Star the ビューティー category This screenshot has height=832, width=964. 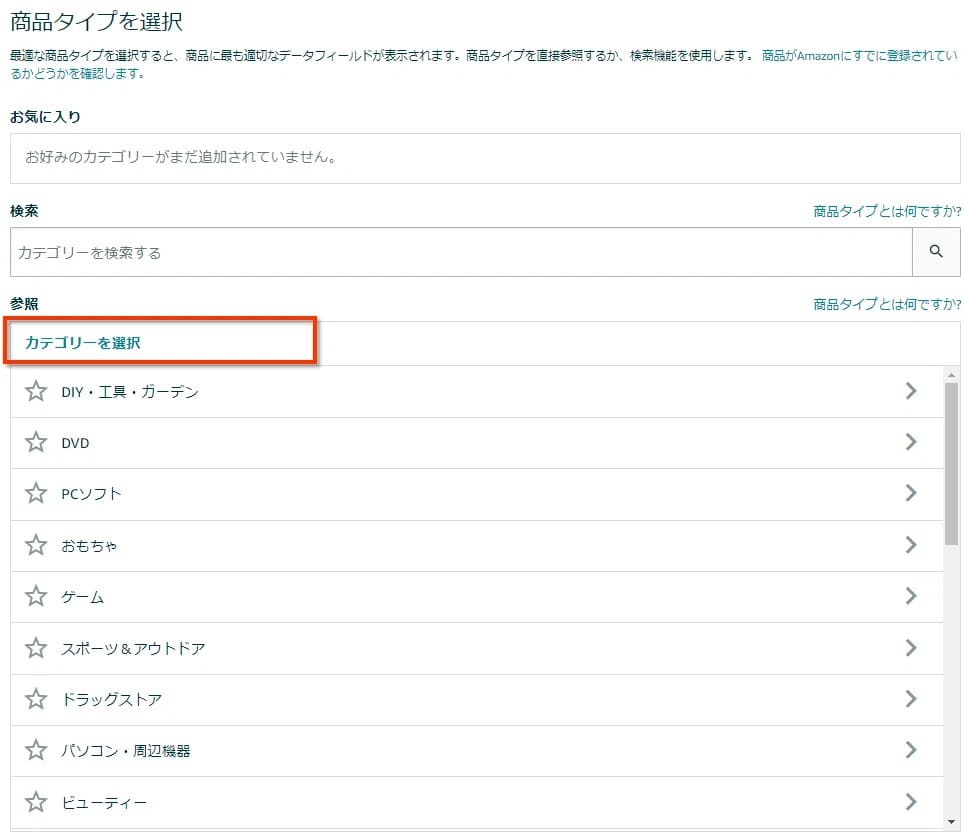tap(36, 801)
